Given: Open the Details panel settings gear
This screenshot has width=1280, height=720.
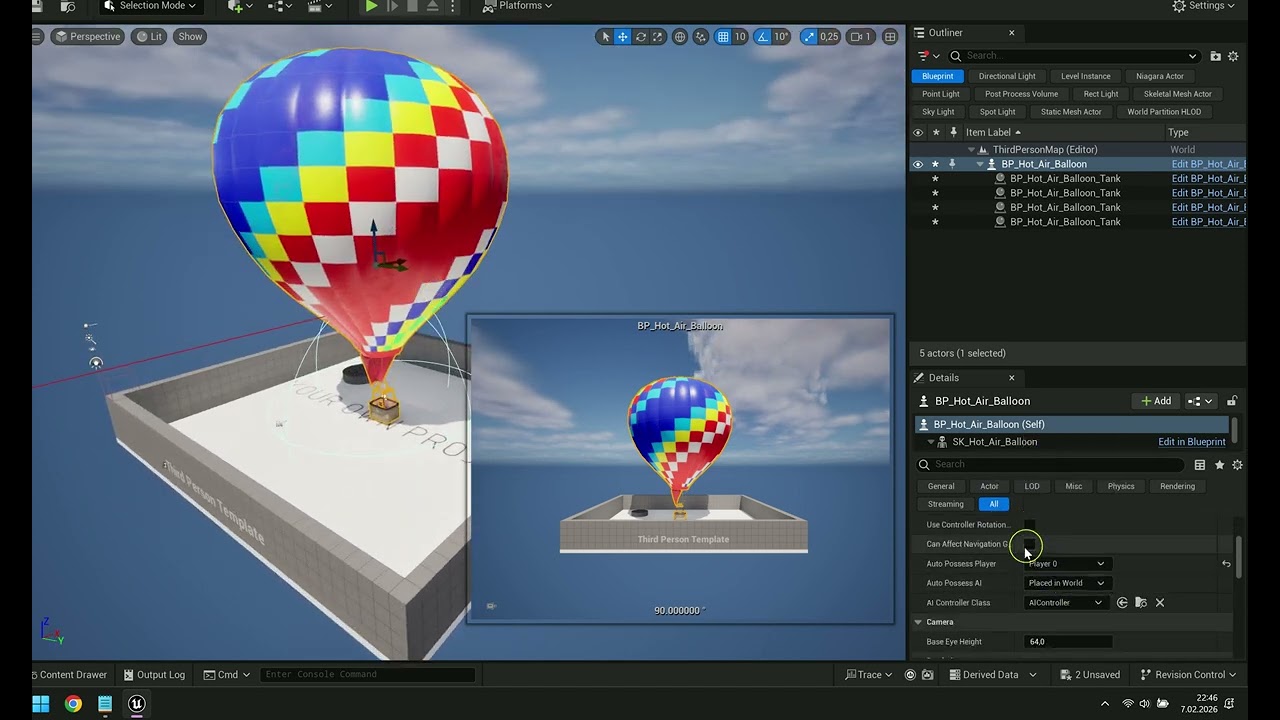Looking at the screenshot, I should coord(1237,465).
